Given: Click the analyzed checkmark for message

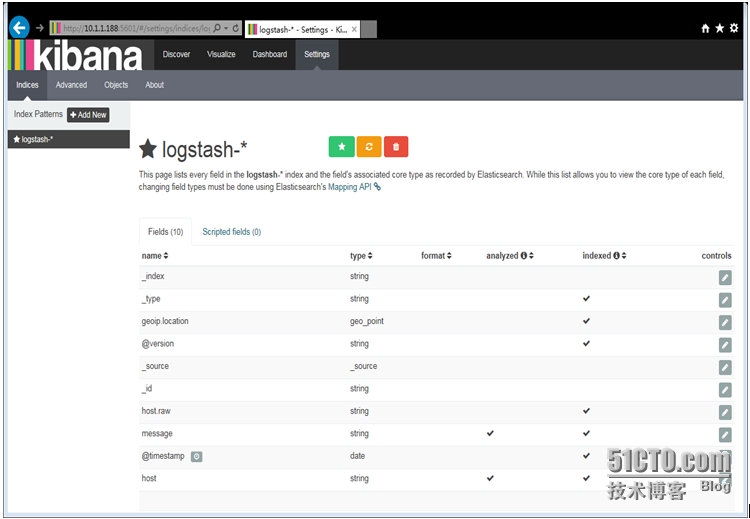Looking at the screenshot, I should click(490, 433).
